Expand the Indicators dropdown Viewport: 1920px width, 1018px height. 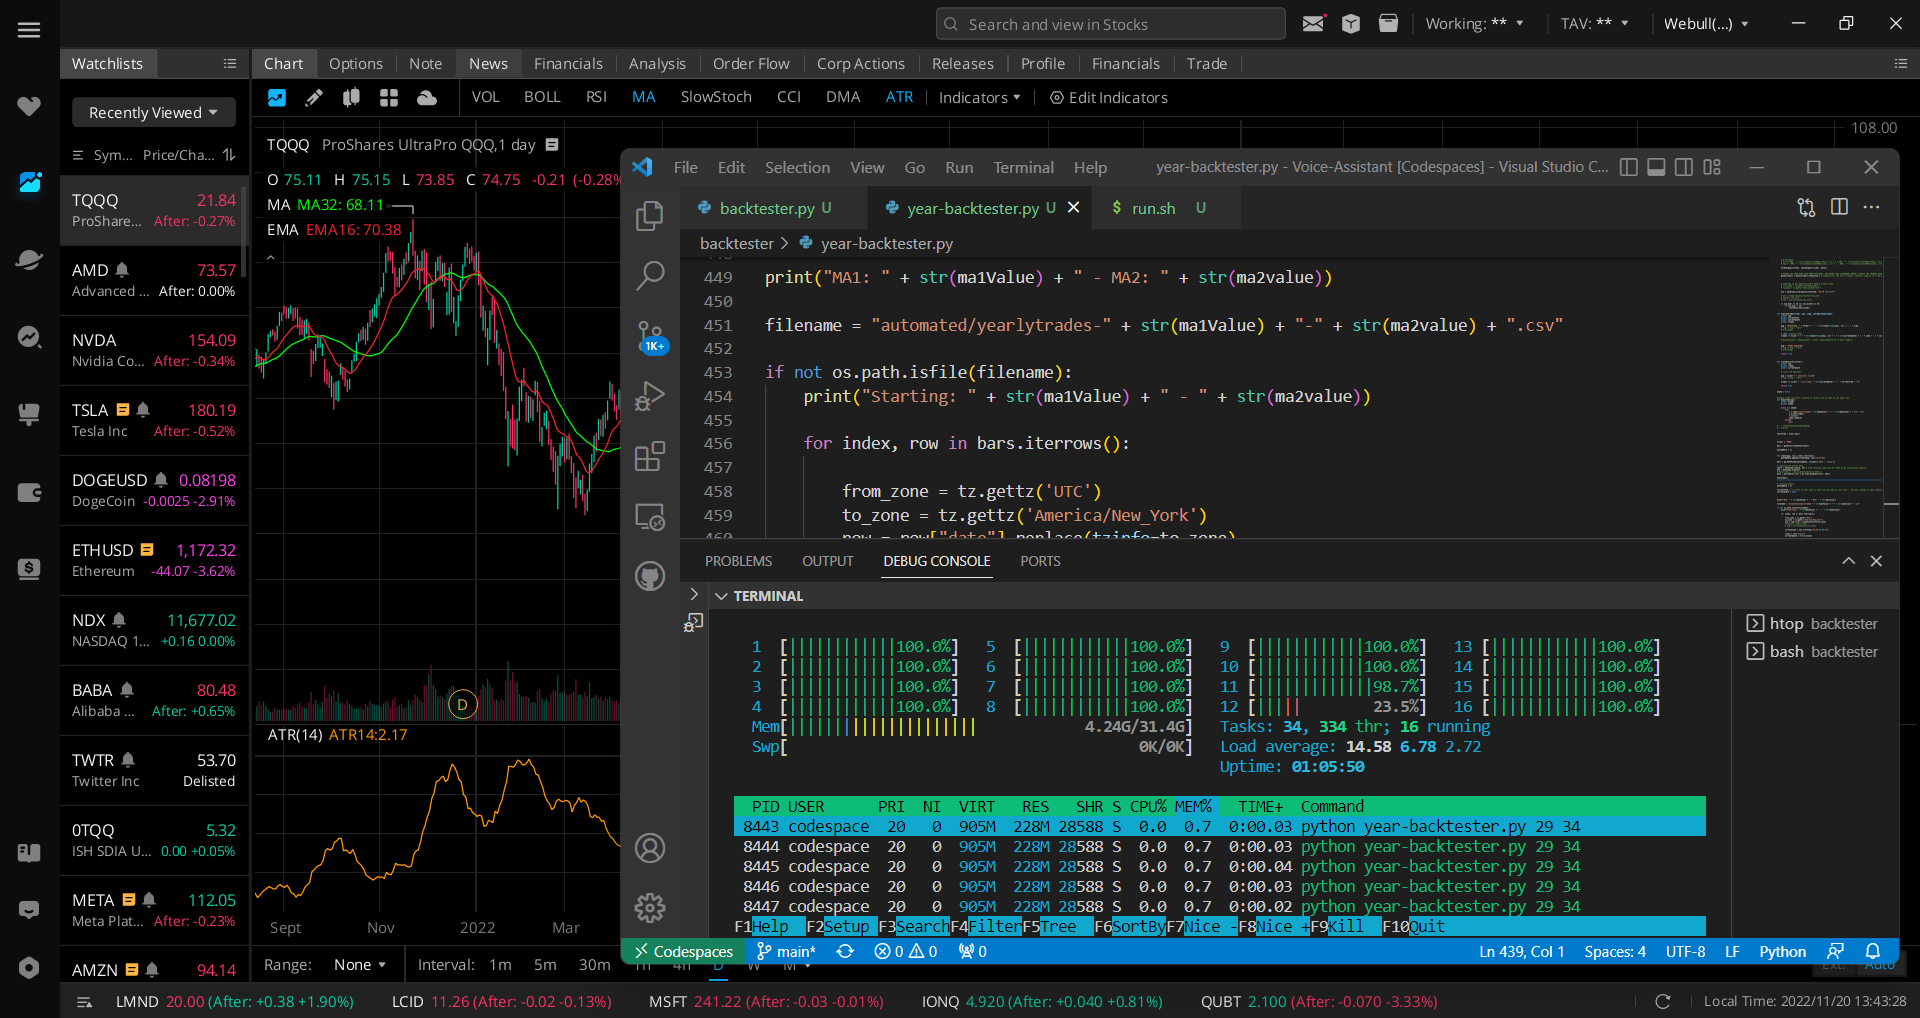(x=979, y=97)
